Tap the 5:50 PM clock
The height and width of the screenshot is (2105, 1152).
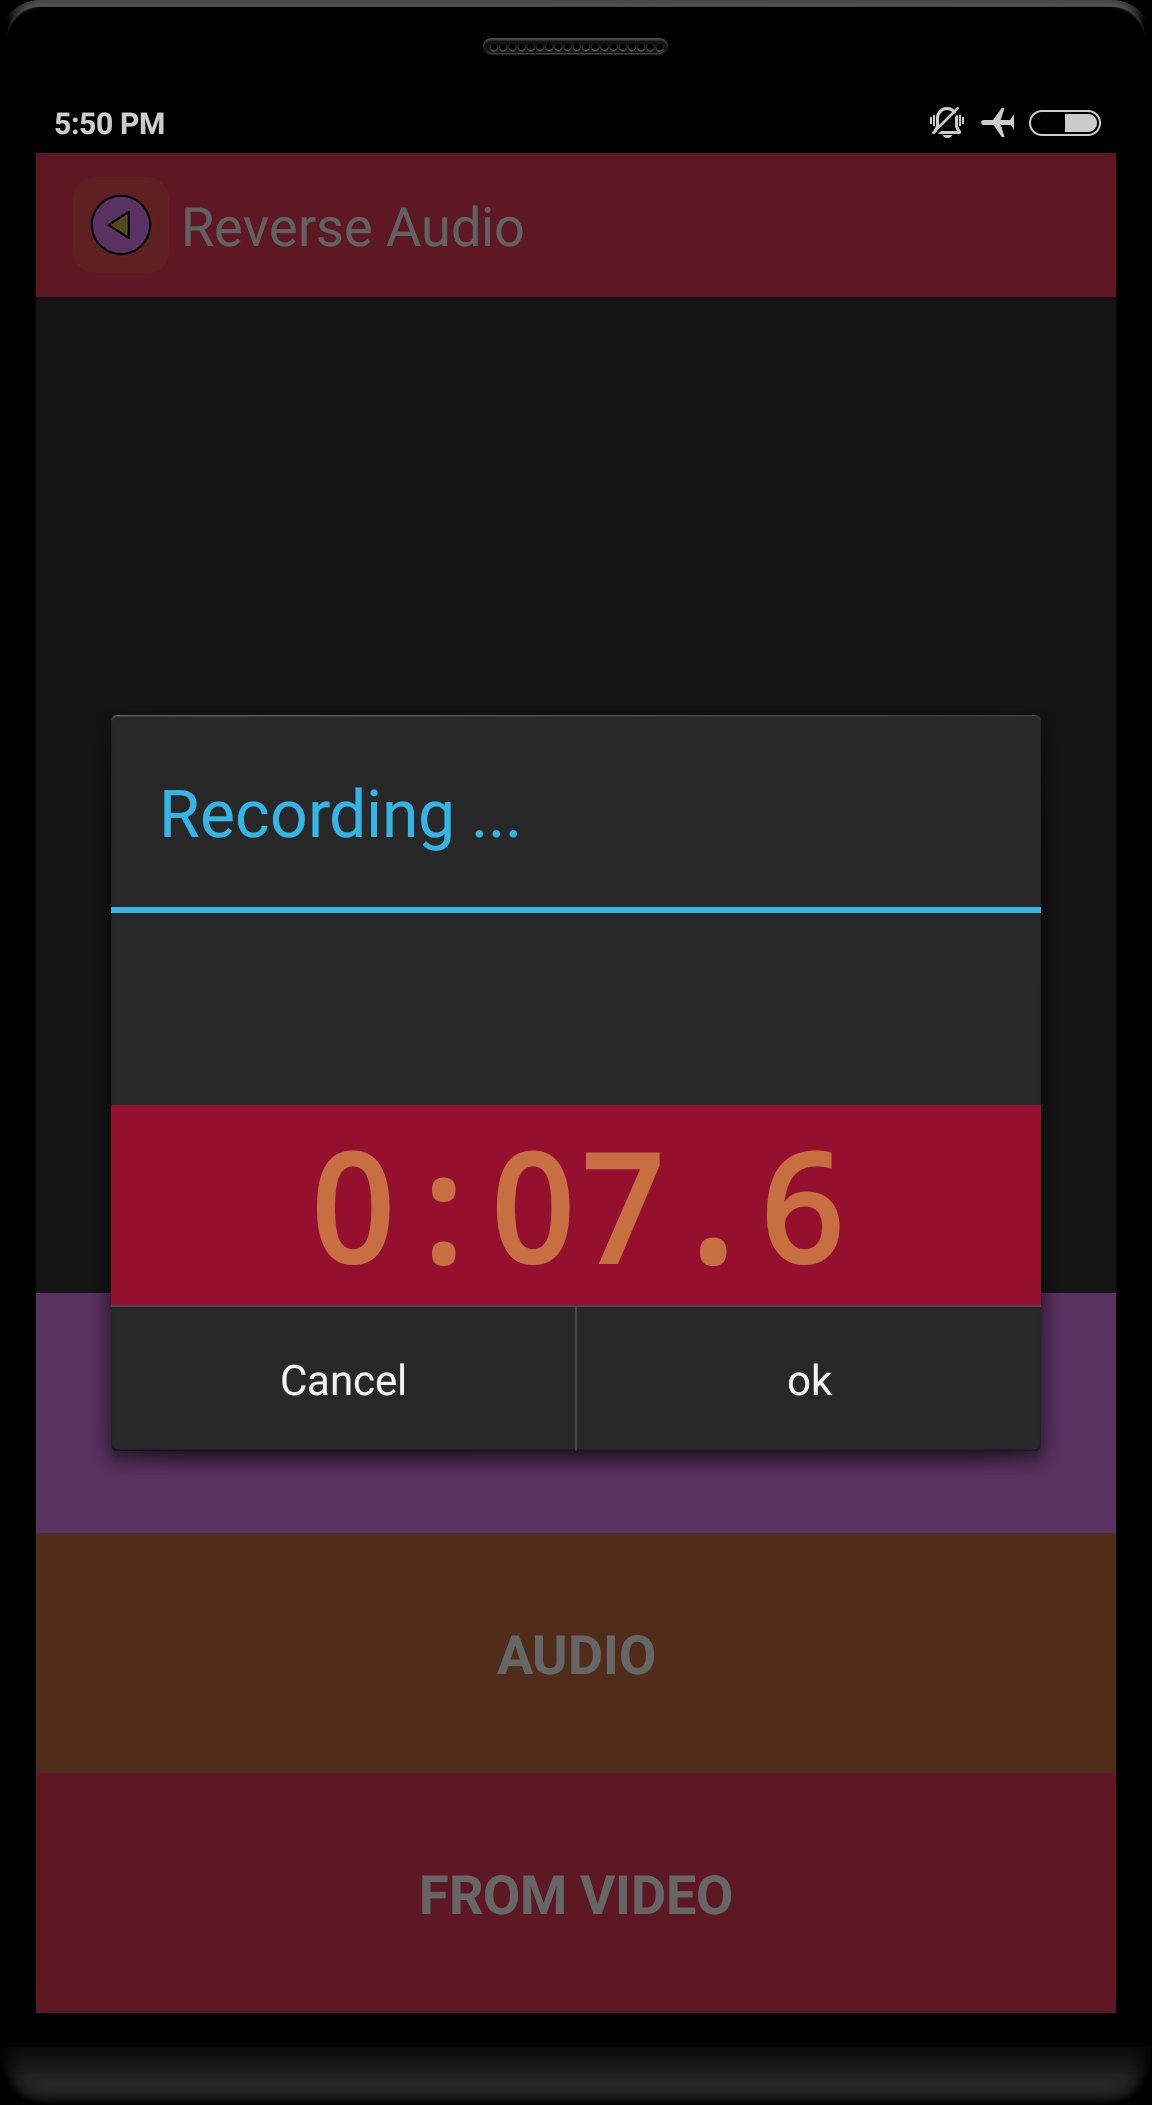pos(110,124)
